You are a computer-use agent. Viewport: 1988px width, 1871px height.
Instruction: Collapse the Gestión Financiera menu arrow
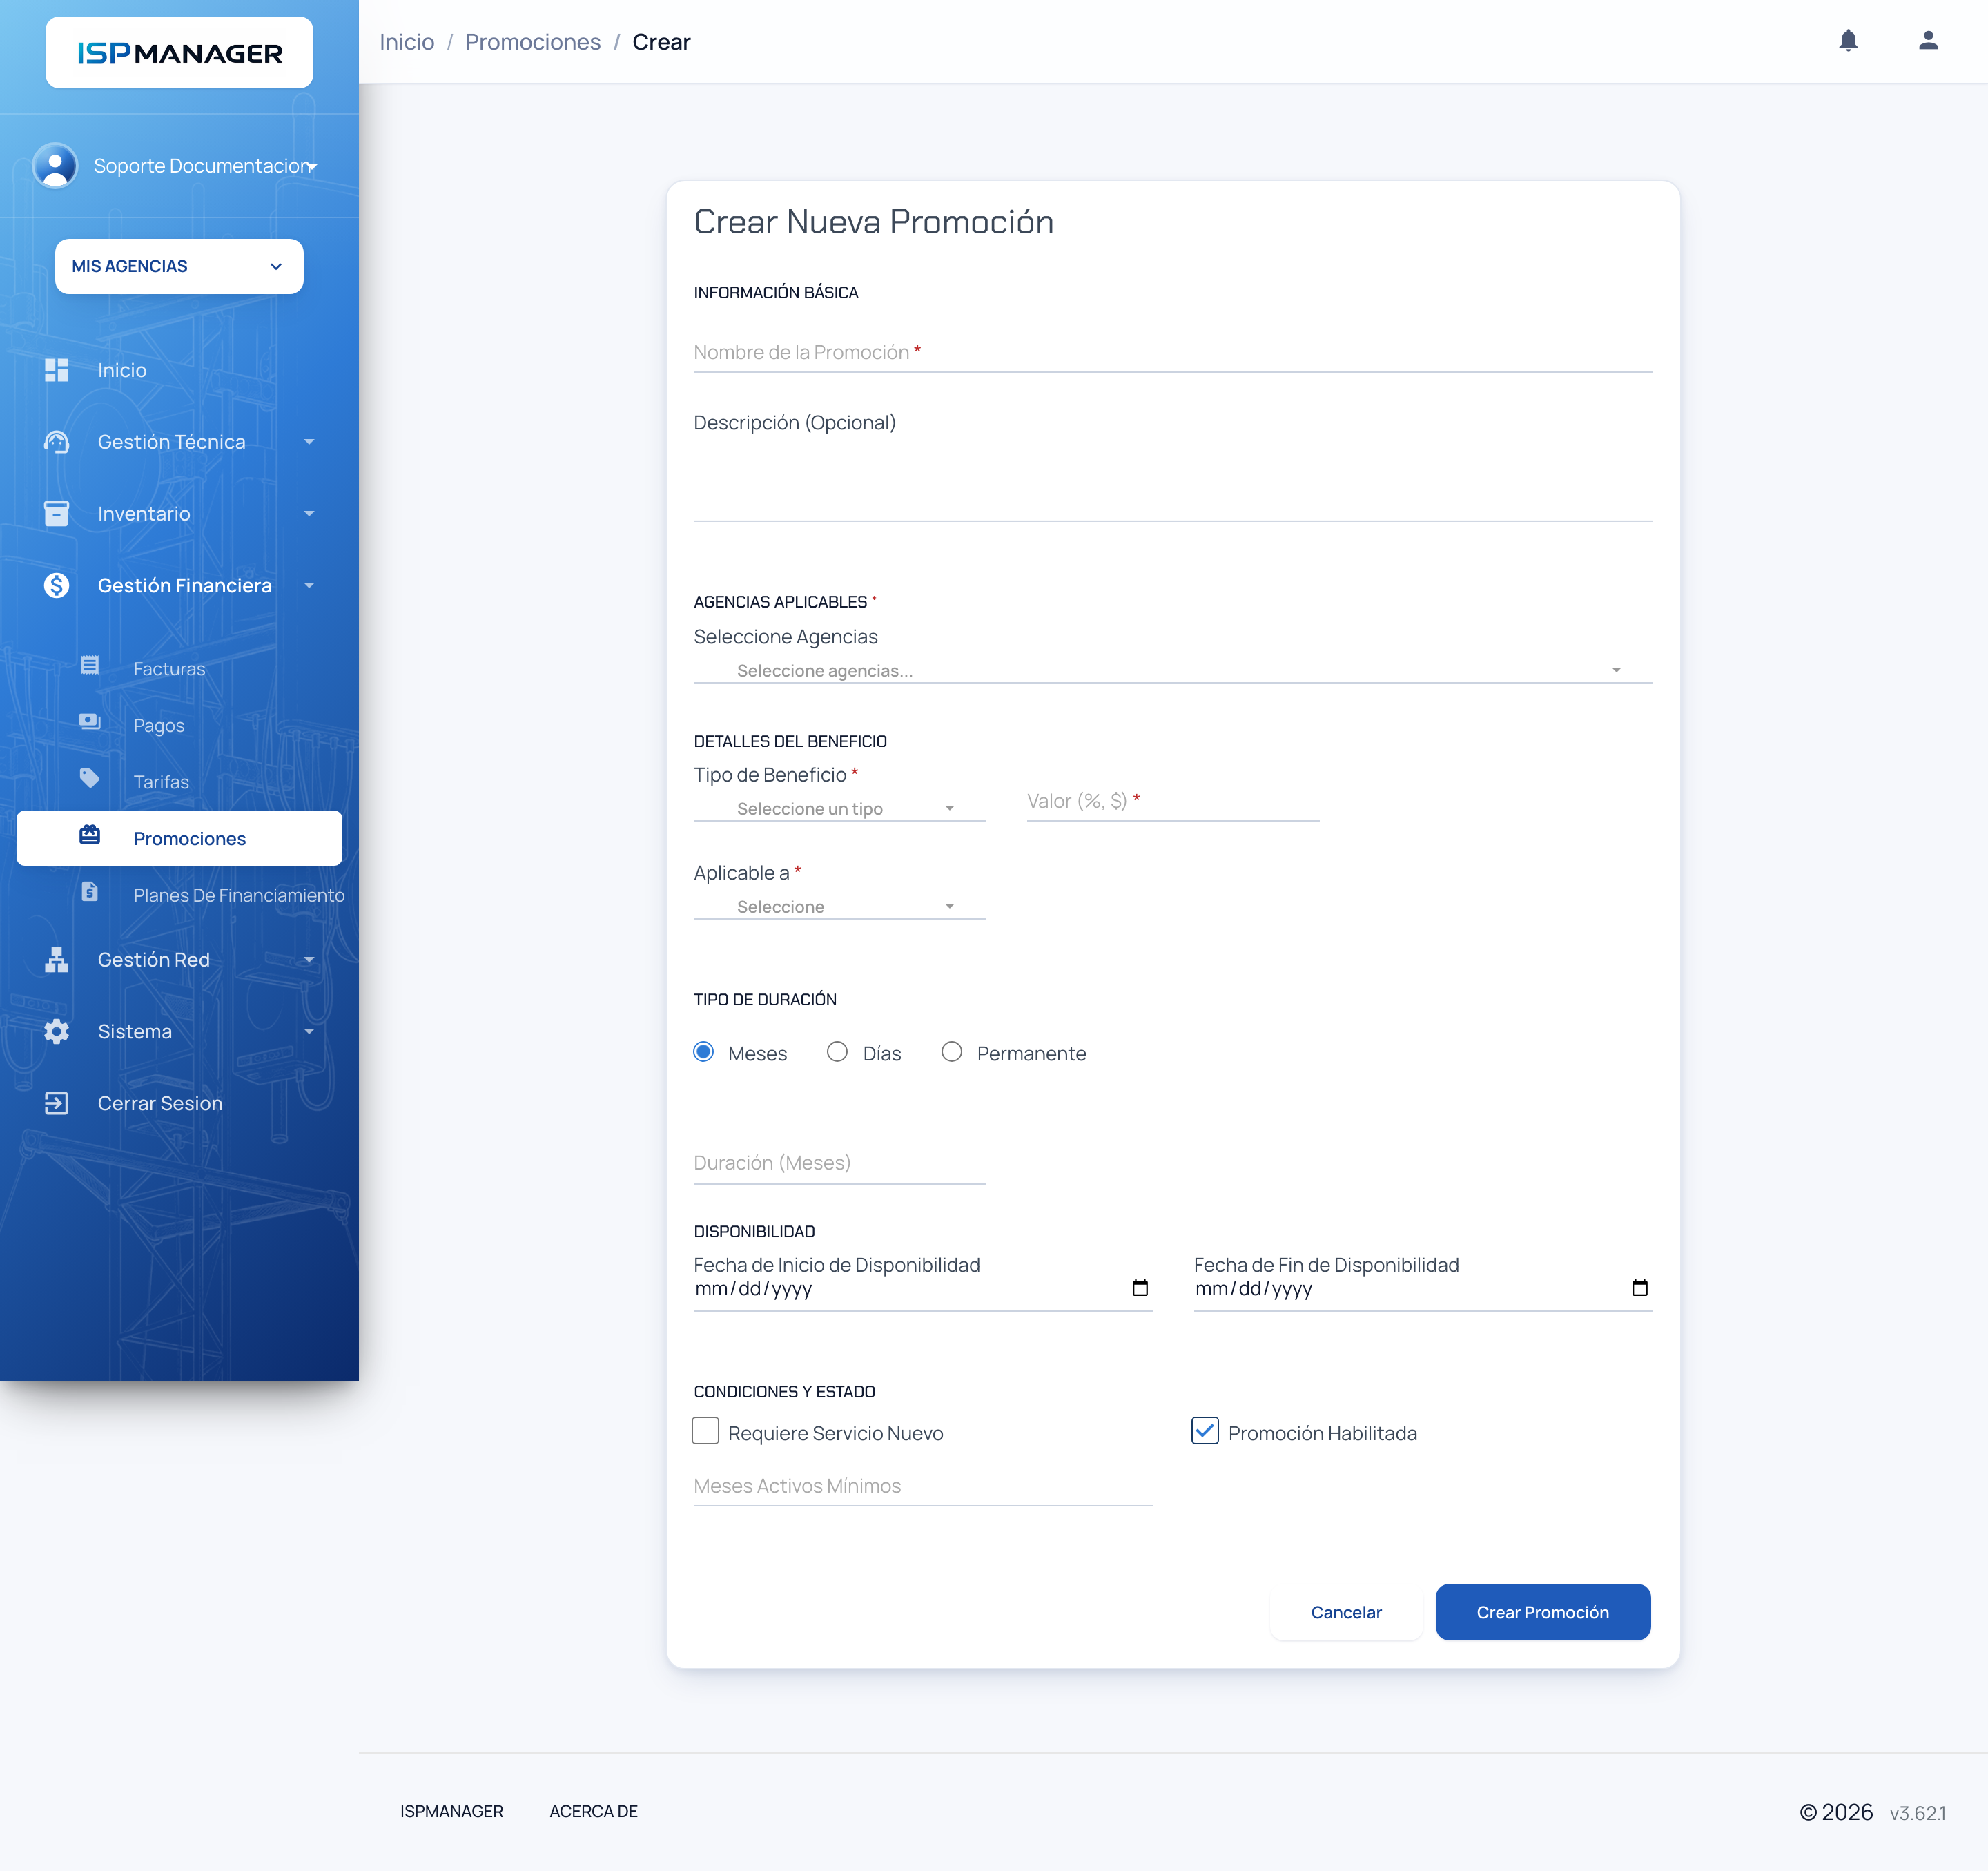point(309,586)
